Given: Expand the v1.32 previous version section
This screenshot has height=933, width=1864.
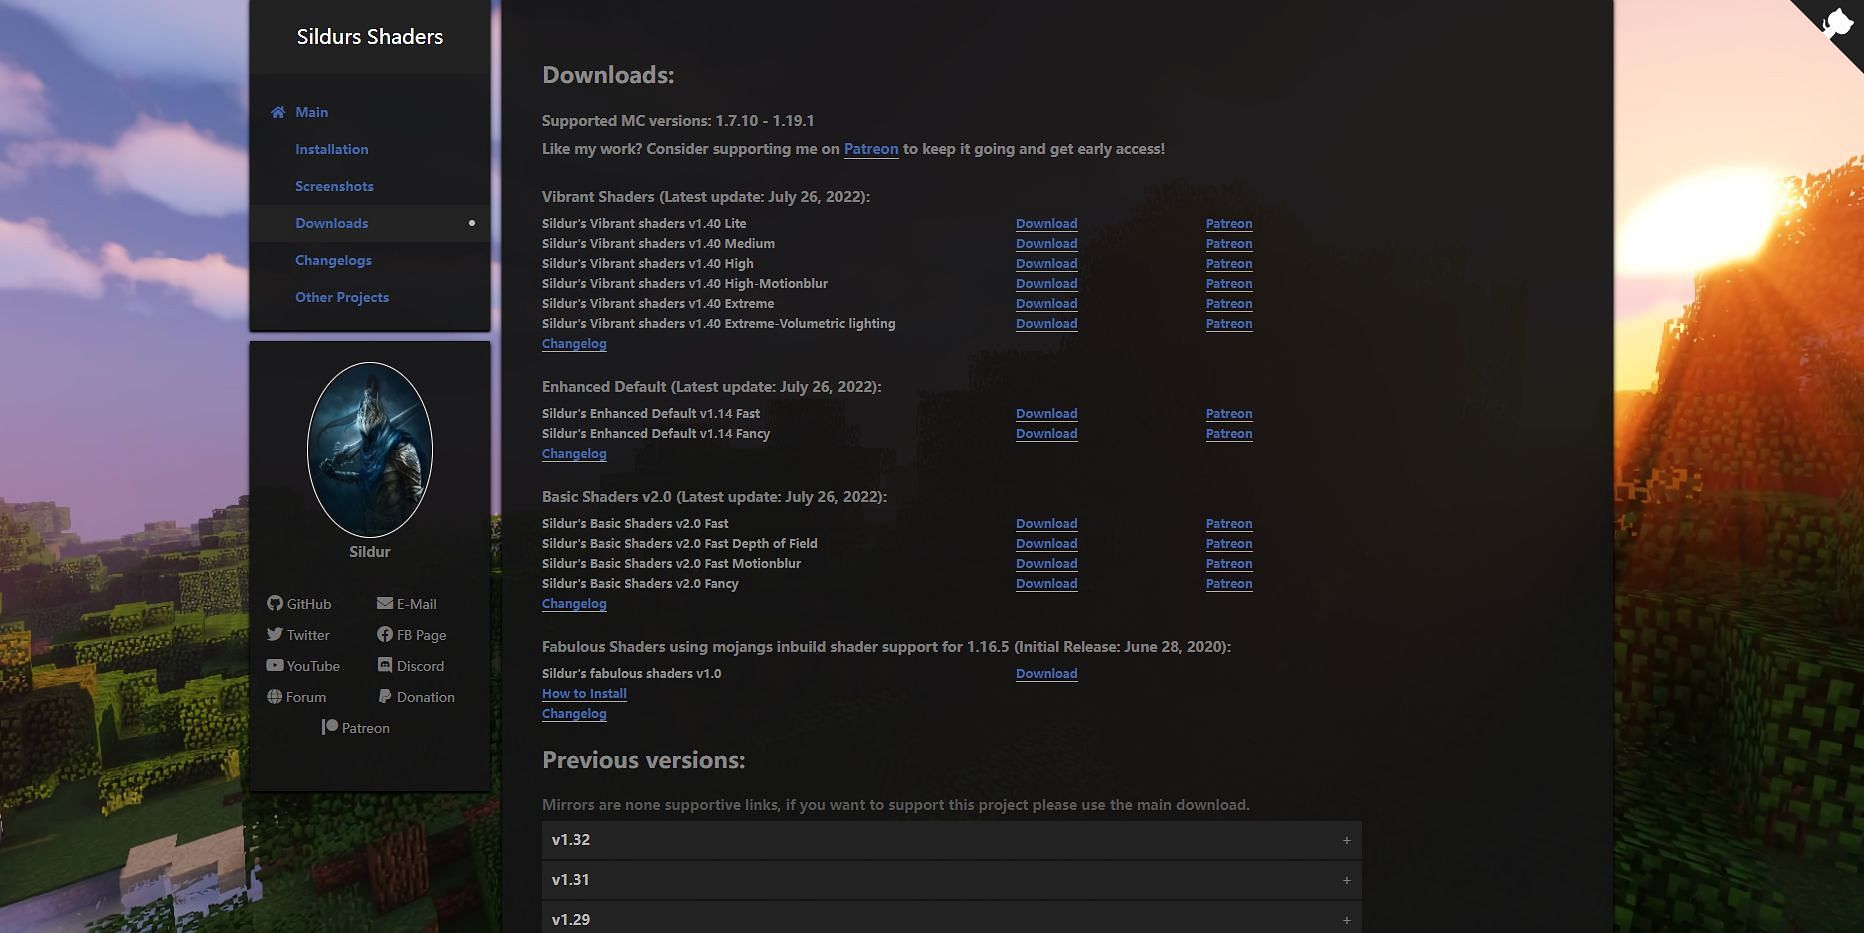Looking at the screenshot, I should point(951,840).
